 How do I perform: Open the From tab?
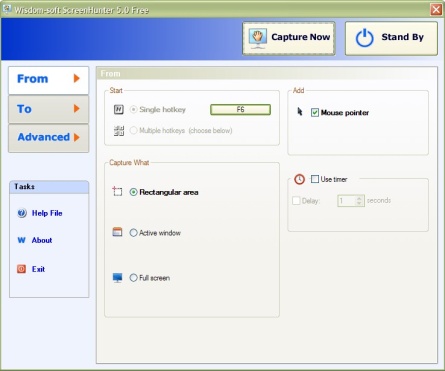[49, 80]
